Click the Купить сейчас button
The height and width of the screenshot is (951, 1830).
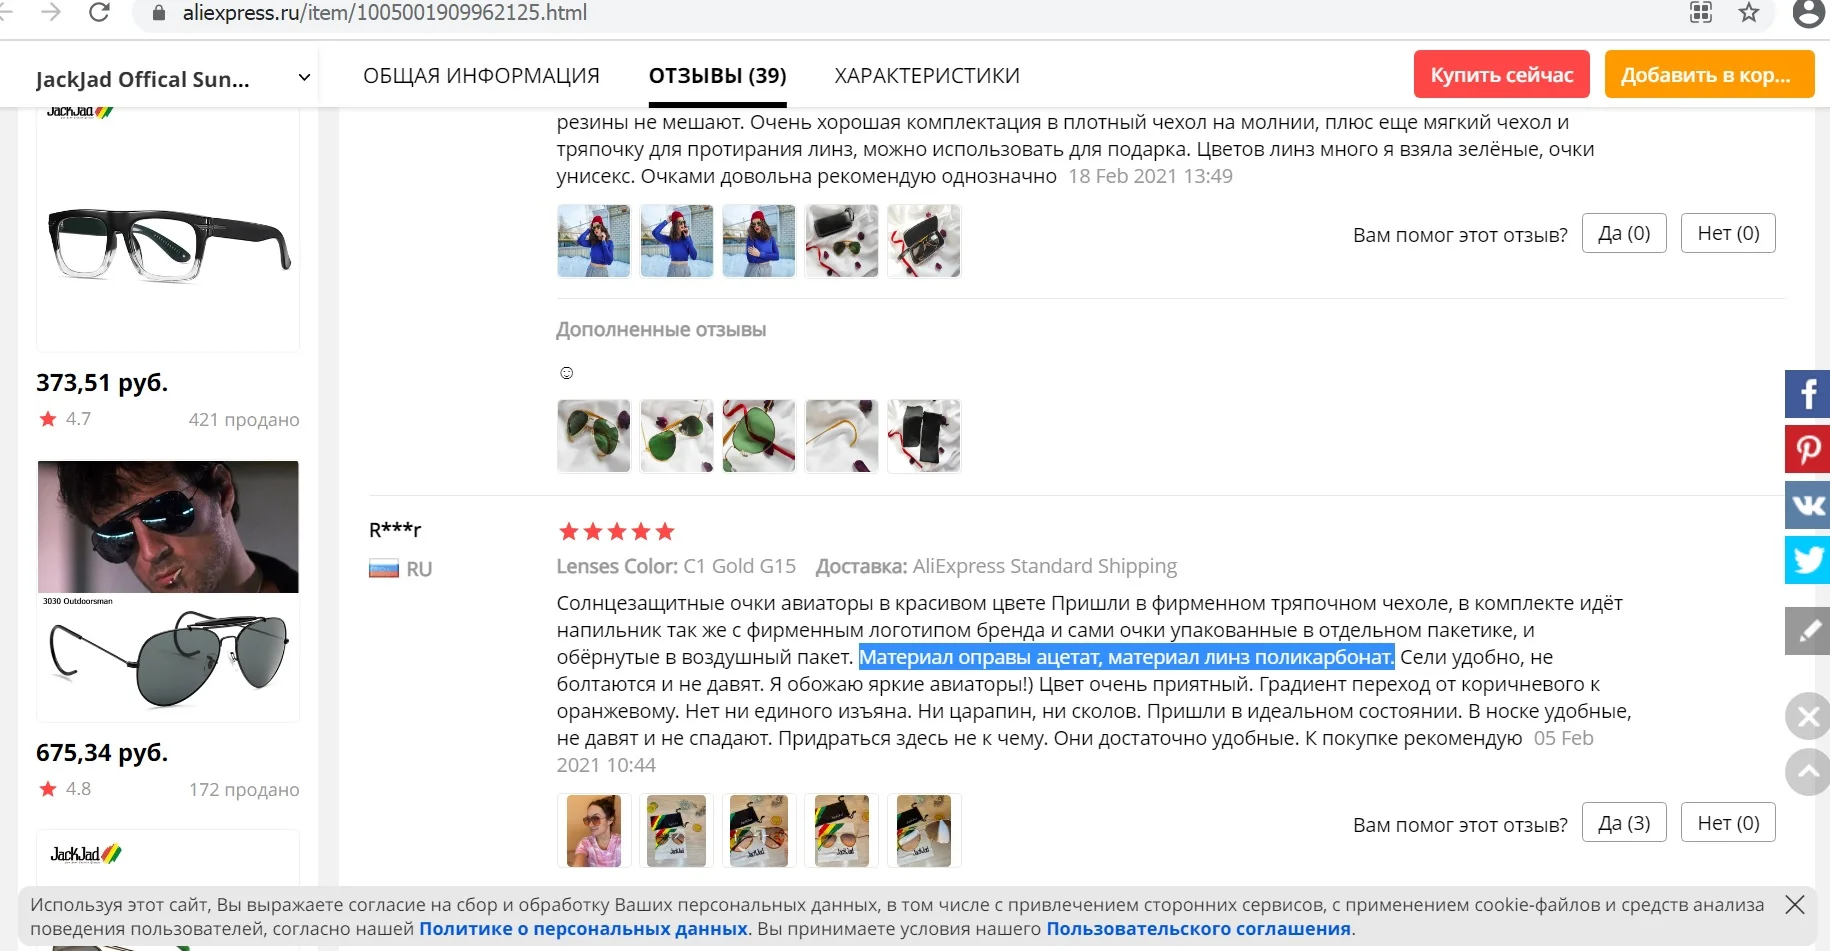coord(1501,74)
